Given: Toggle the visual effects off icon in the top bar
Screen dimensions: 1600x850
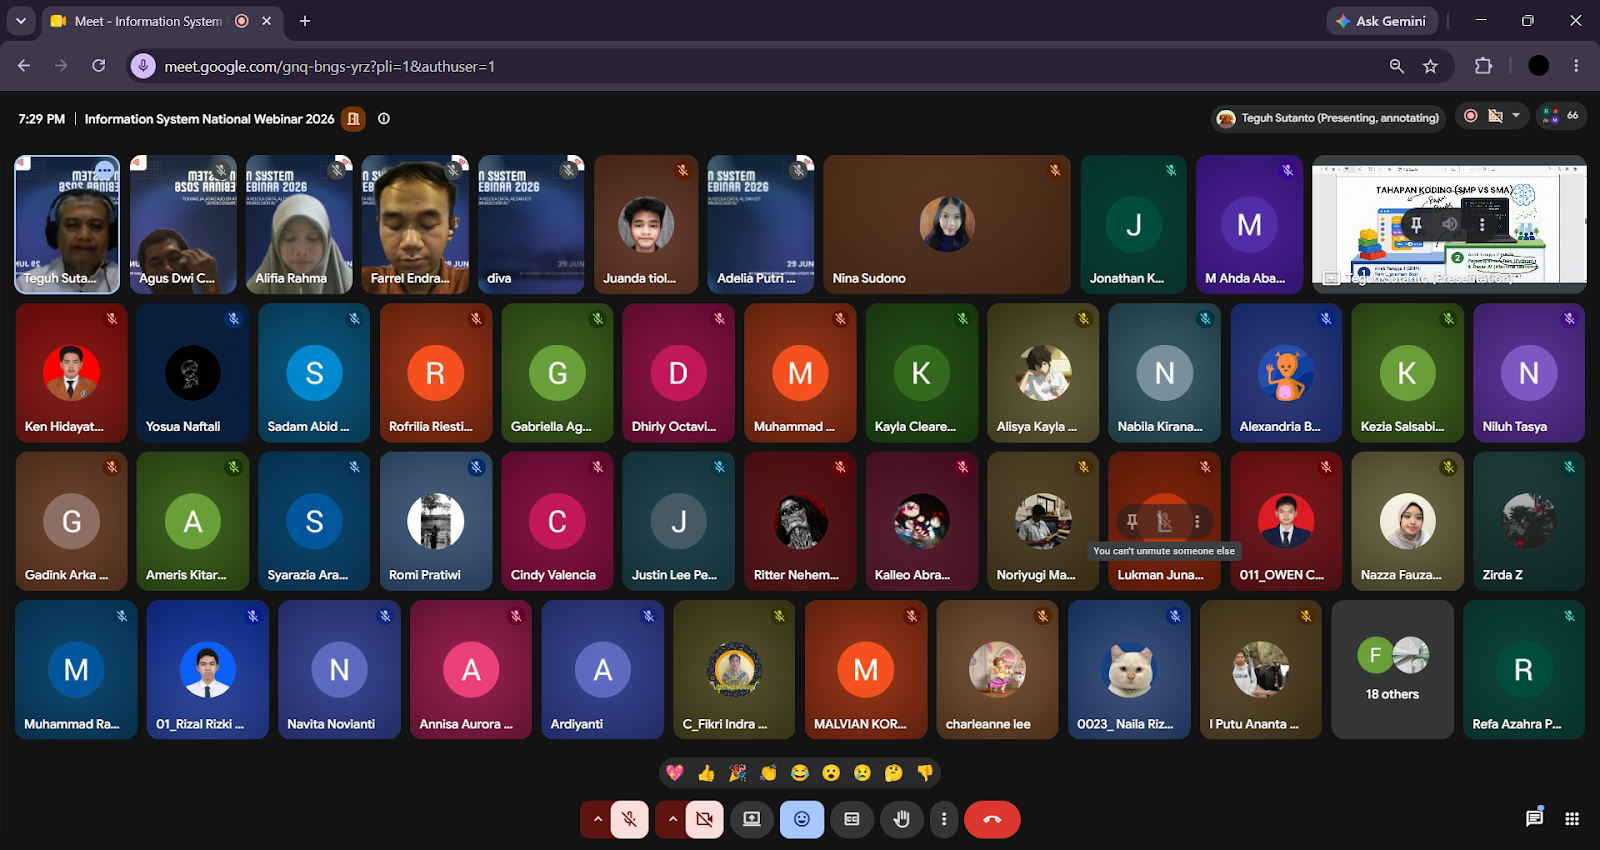Looking at the screenshot, I should [1496, 116].
